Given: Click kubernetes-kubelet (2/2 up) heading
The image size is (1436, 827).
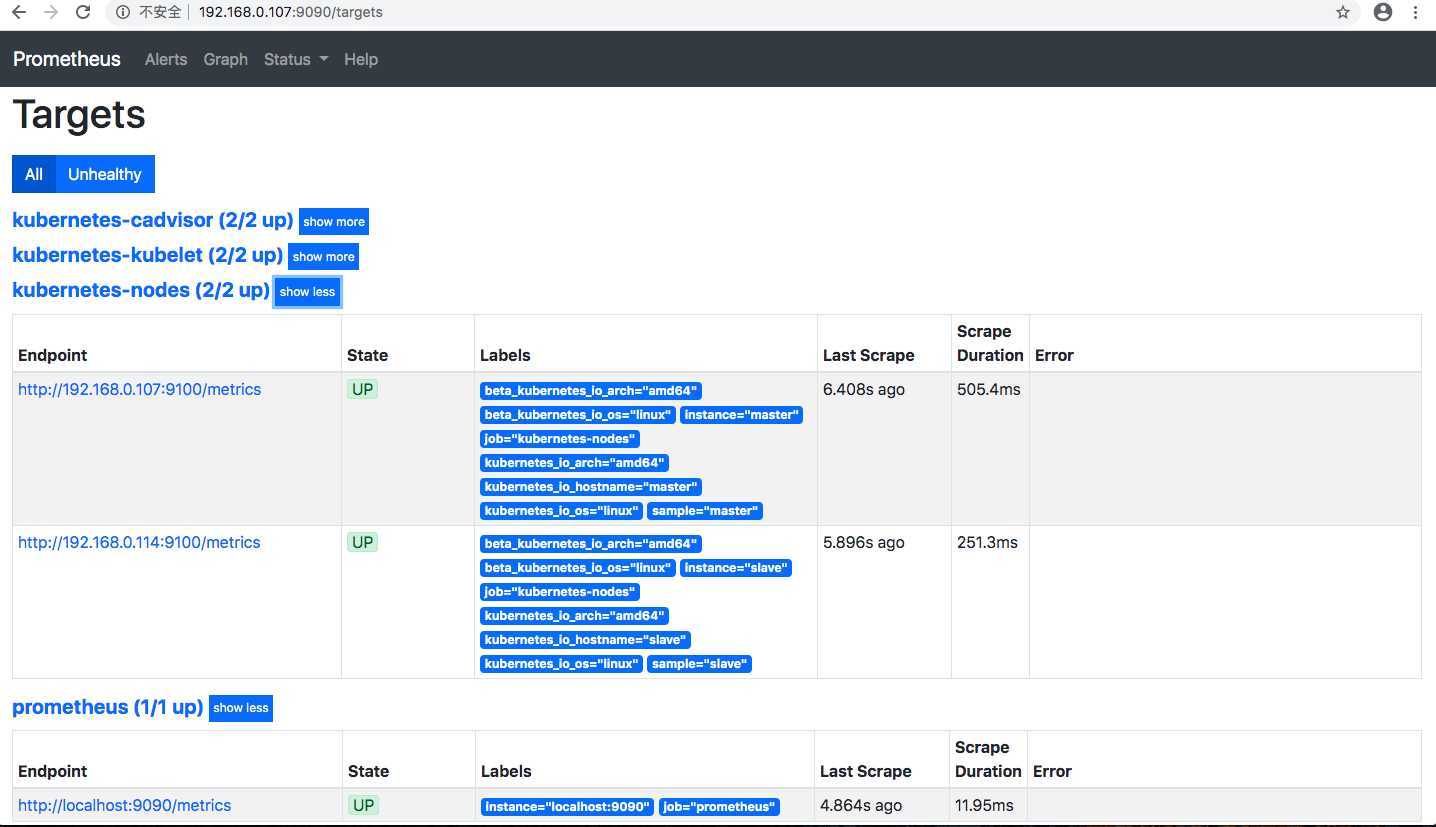Looking at the screenshot, I should (x=147, y=255).
